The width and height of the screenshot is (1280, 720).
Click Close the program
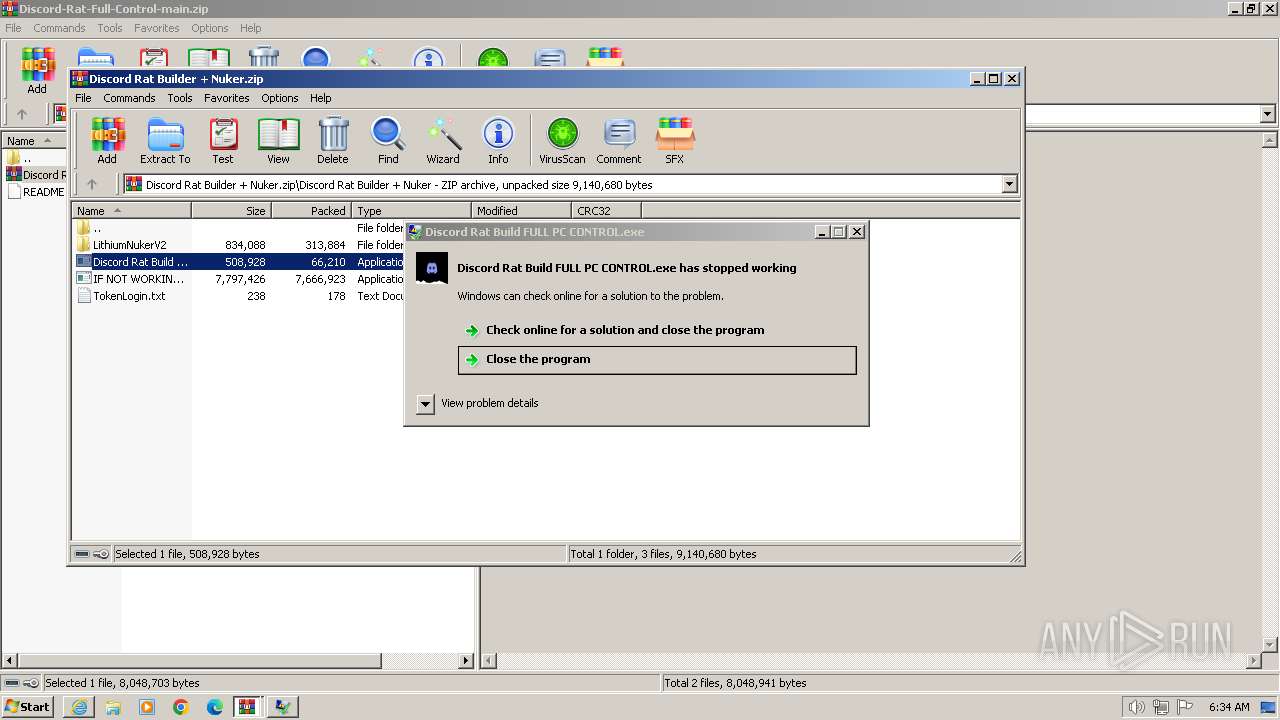click(x=657, y=360)
